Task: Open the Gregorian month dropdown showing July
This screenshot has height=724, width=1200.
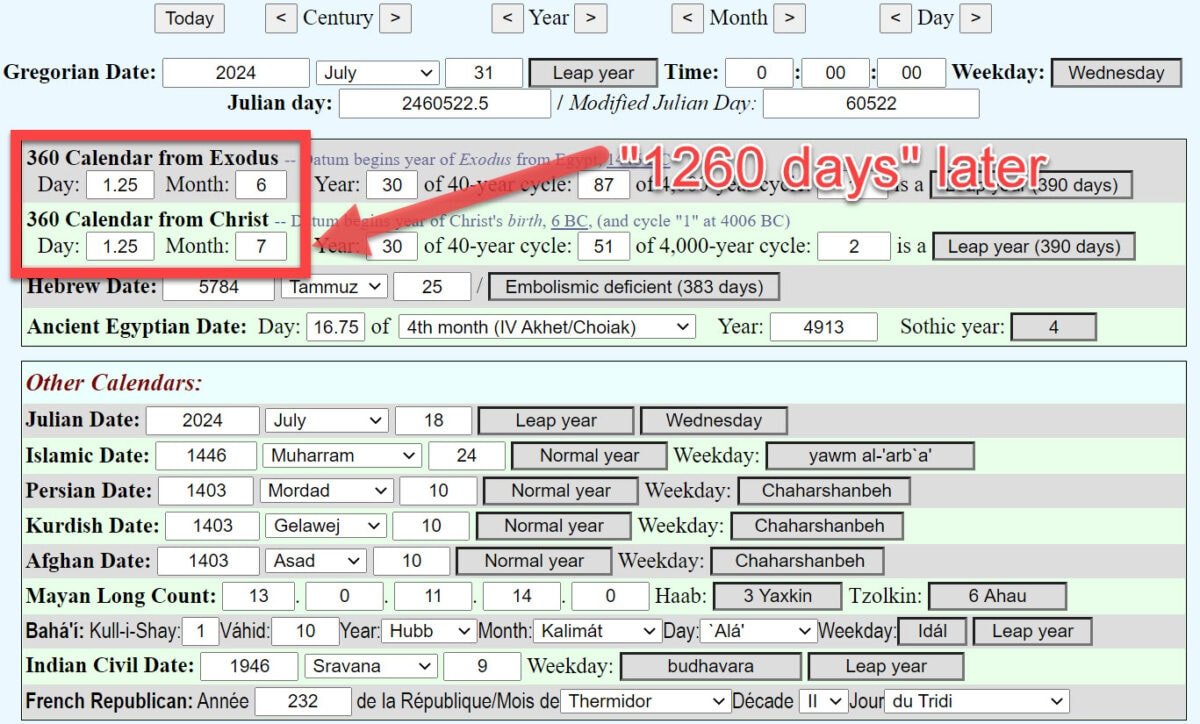Action: pyautogui.click(x=377, y=73)
